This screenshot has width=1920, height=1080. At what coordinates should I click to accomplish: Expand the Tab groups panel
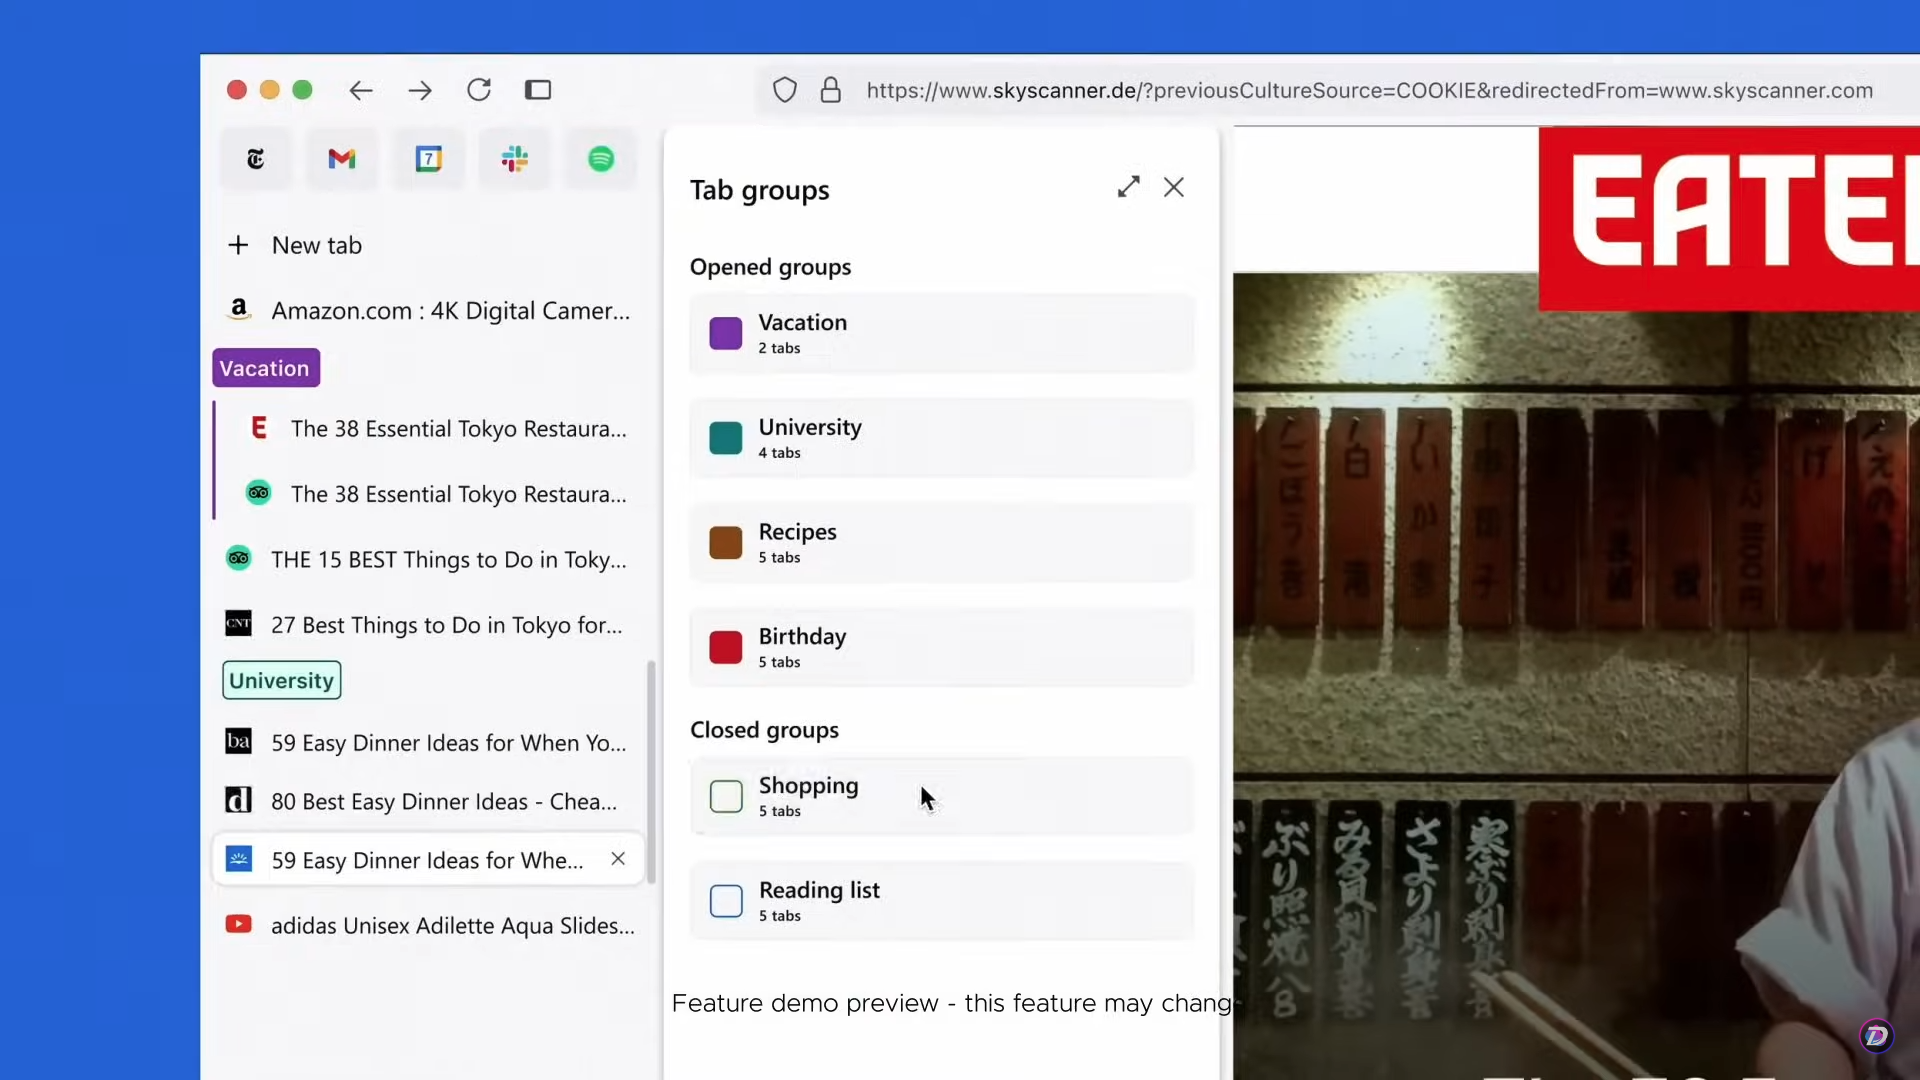click(x=1129, y=187)
